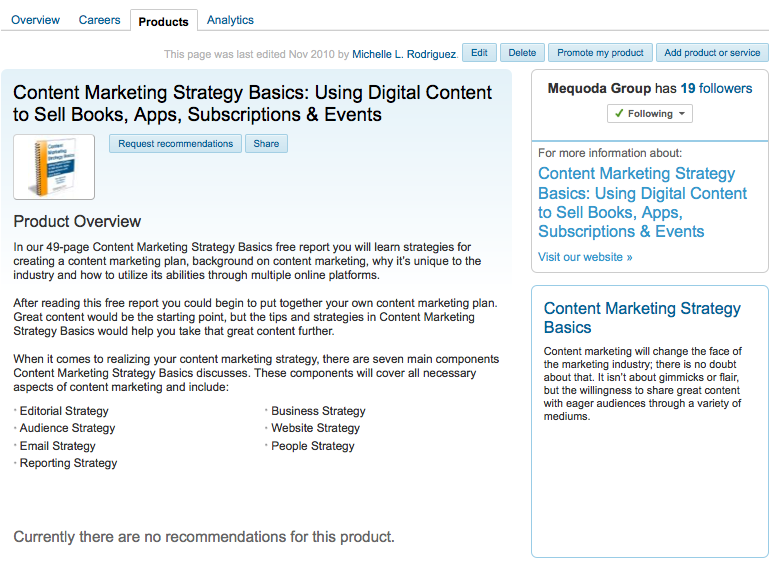Expand the Following dropdown arrow
Screen dimensions: 776x563
tap(682, 114)
